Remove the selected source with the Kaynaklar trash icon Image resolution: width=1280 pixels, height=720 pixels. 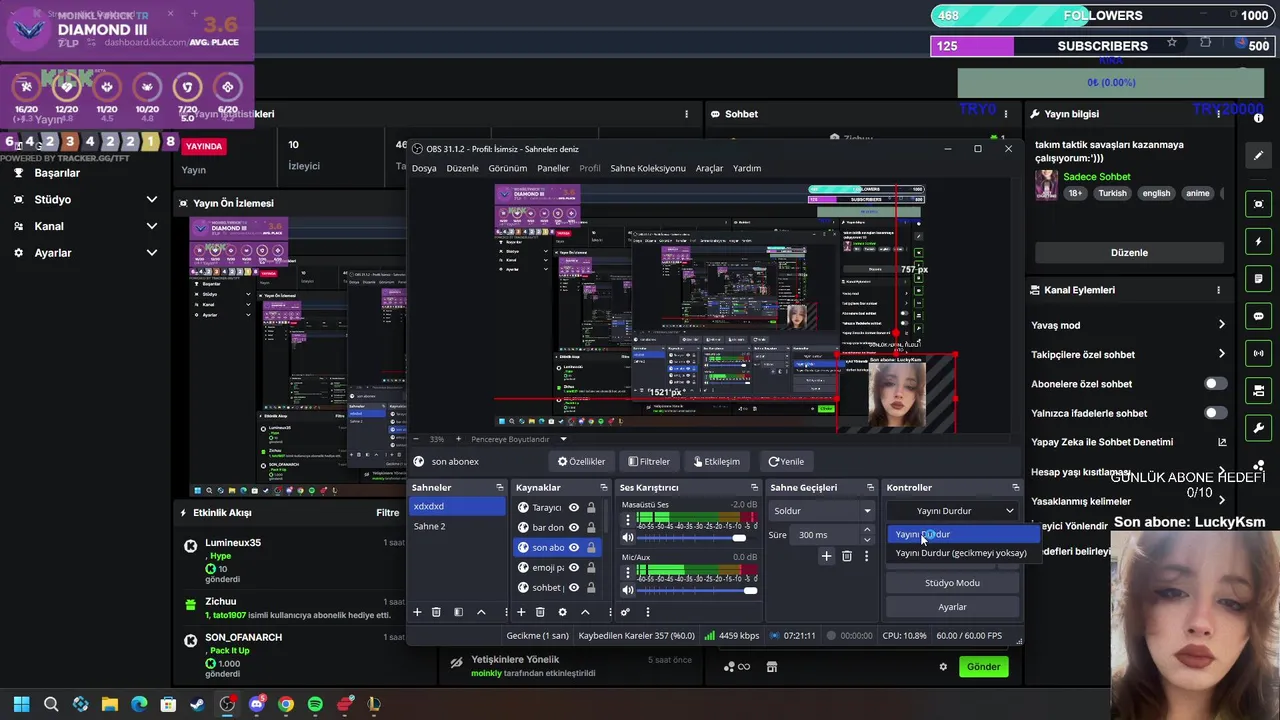click(540, 612)
